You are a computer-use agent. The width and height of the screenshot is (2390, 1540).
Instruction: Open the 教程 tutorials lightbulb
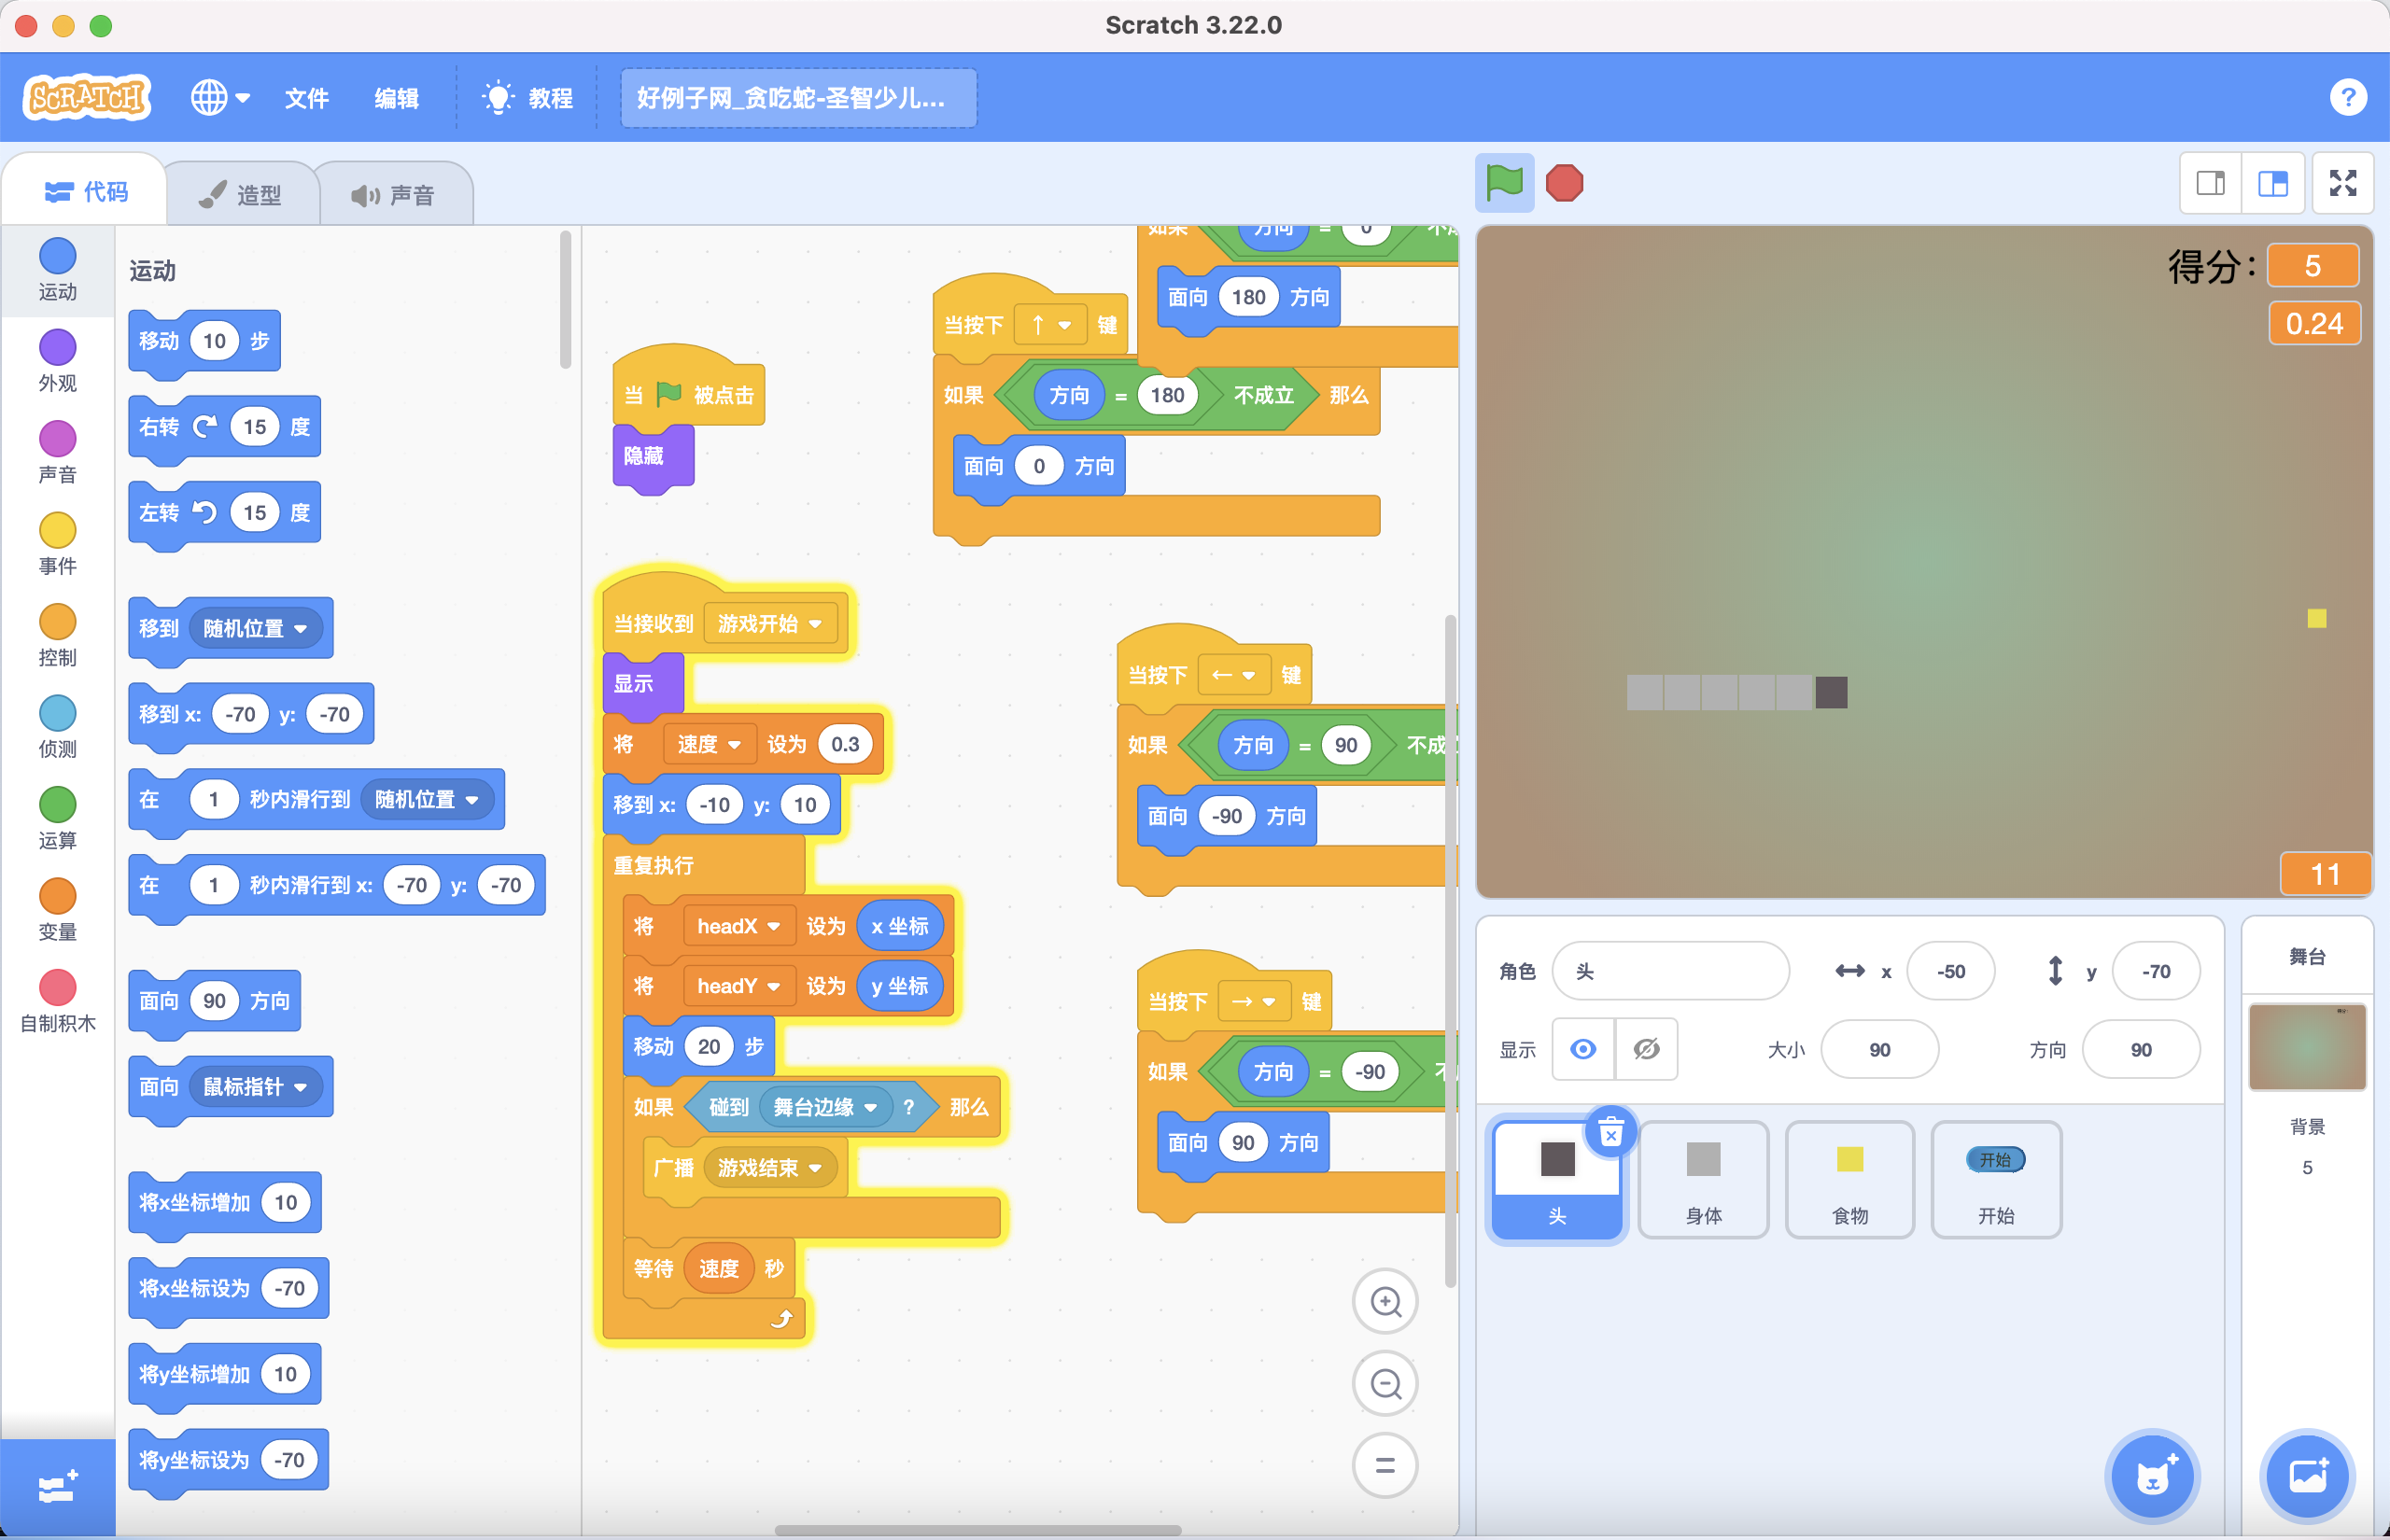(527, 98)
